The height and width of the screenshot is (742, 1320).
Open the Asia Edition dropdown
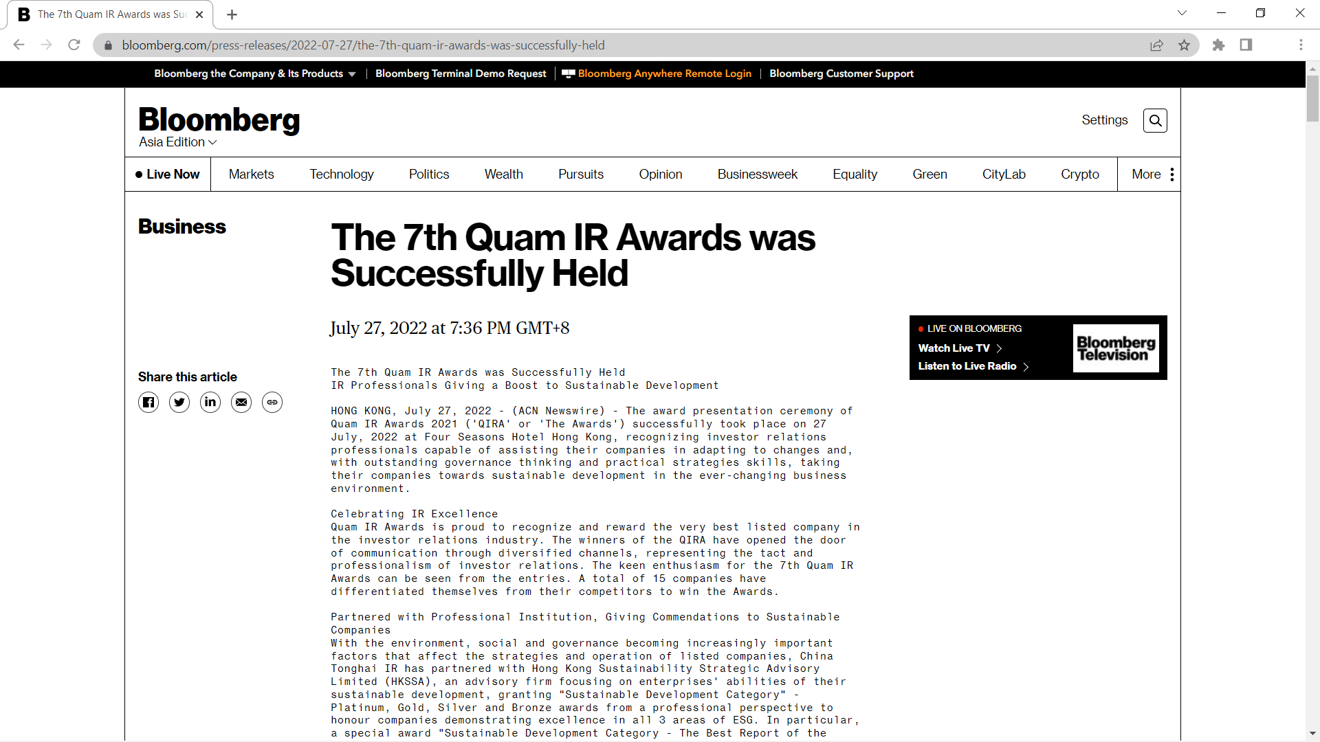(x=178, y=142)
